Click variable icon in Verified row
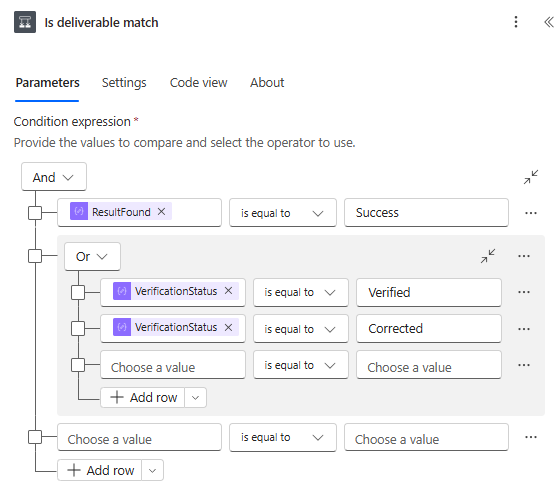This screenshot has width=554, height=496. point(122,291)
